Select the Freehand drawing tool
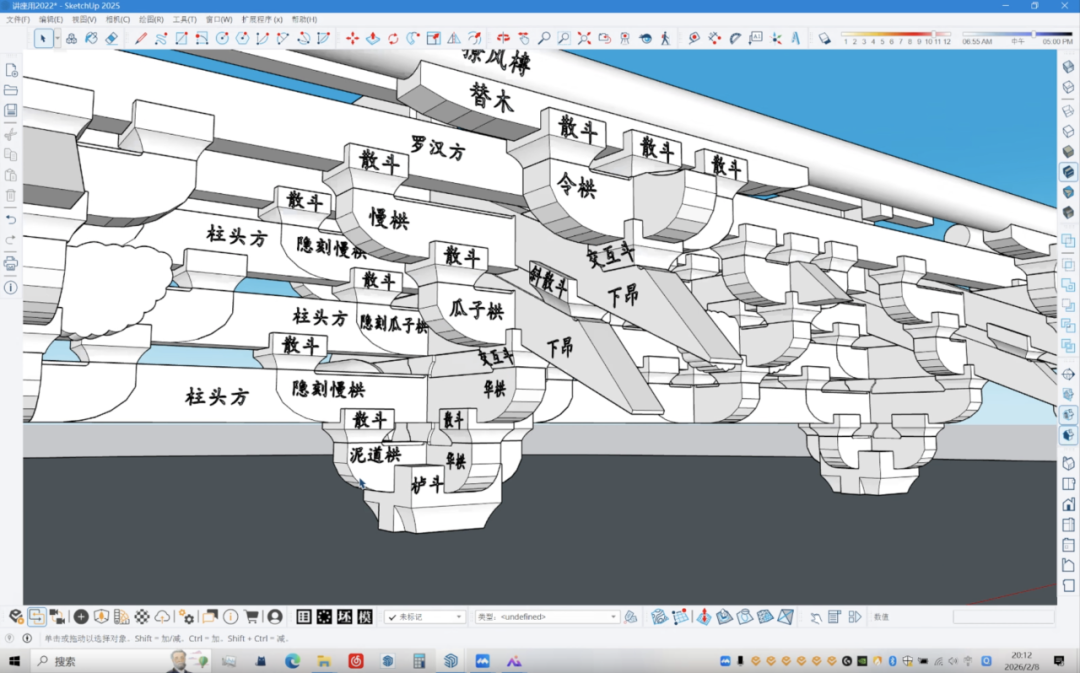Viewport: 1080px width, 673px height. [161, 39]
